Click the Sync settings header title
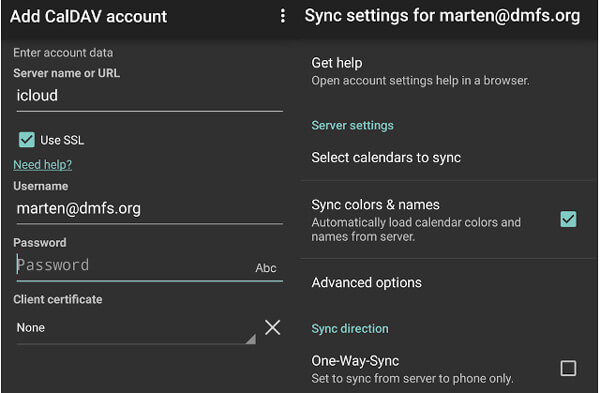This screenshot has width=600, height=393. [x=442, y=16]
